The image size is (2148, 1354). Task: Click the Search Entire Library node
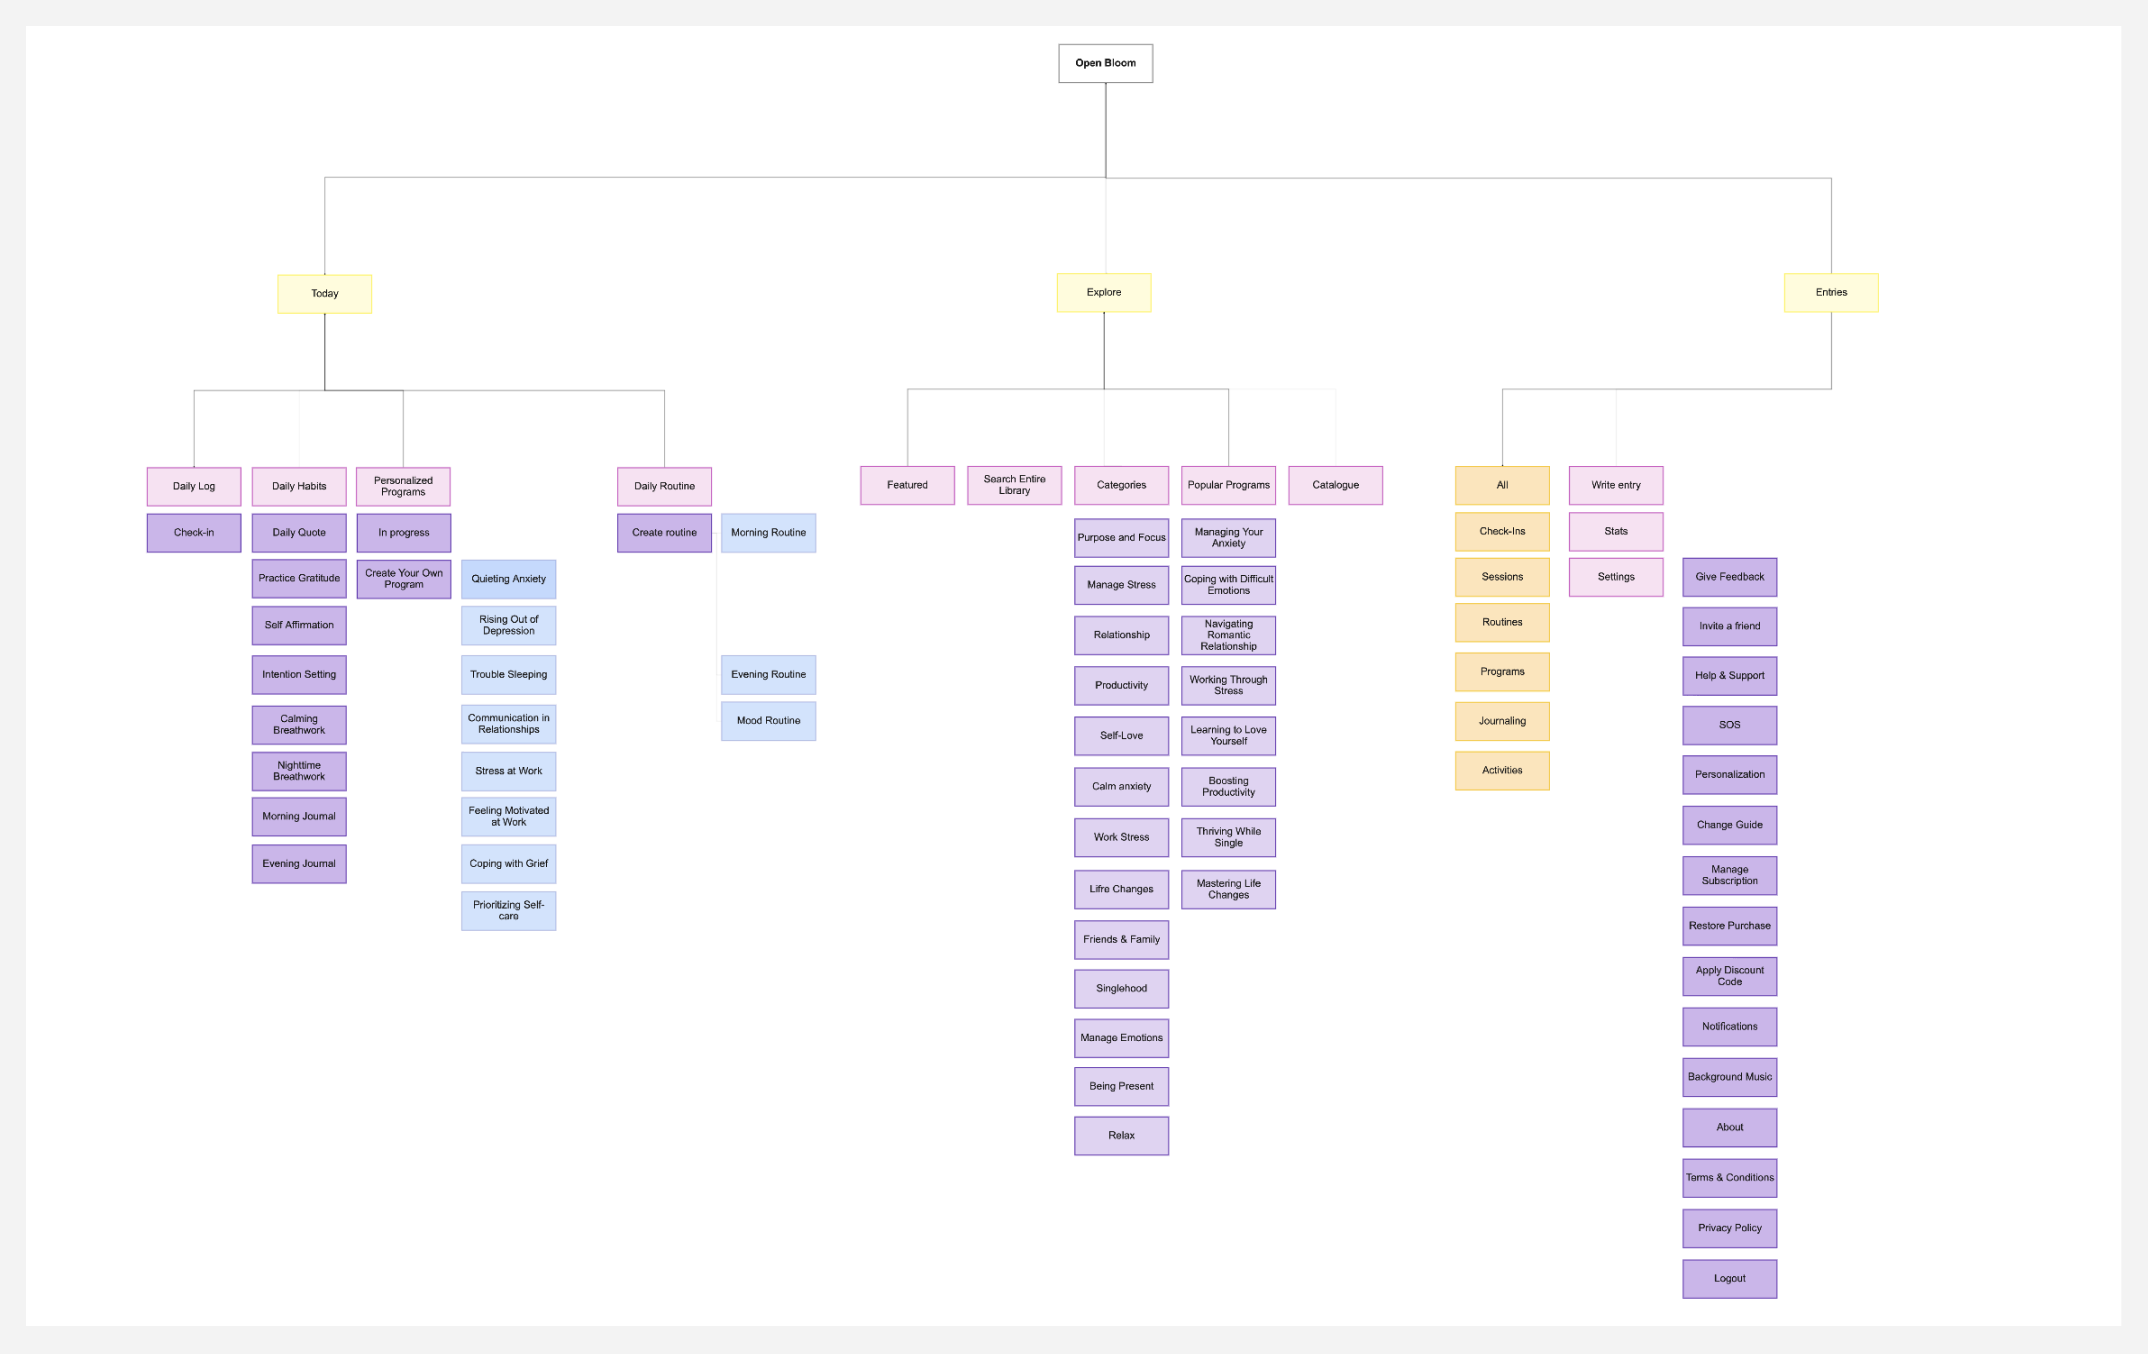click(x=1014, y=485)
